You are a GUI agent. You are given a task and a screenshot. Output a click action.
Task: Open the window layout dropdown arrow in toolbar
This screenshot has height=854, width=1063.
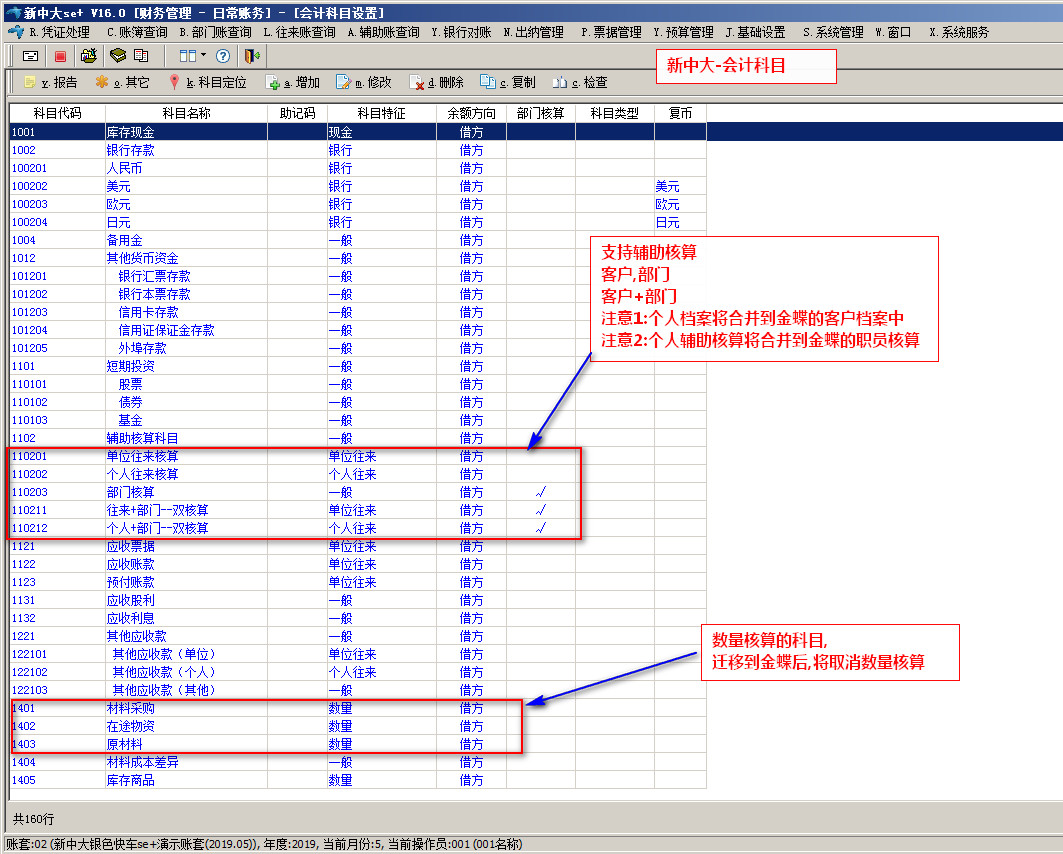tap(203, 56)
